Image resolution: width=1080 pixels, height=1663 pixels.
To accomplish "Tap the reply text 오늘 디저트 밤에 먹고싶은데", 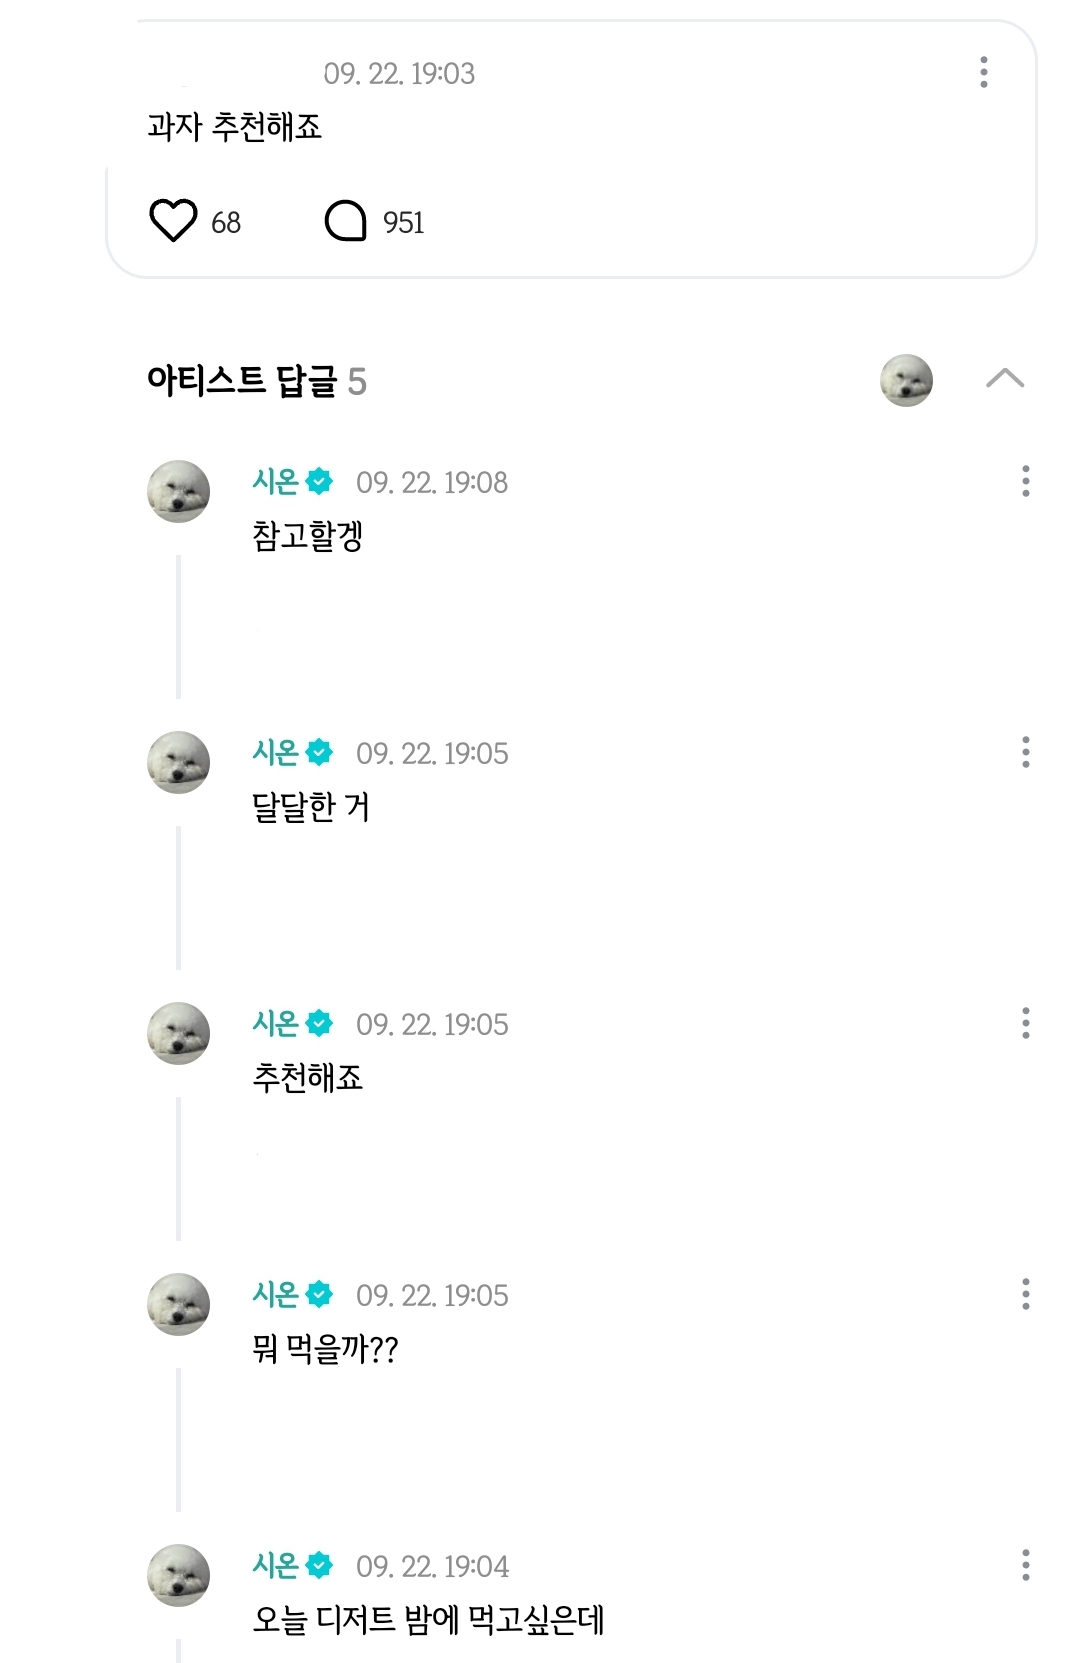I will click(x=428, y=1619).
